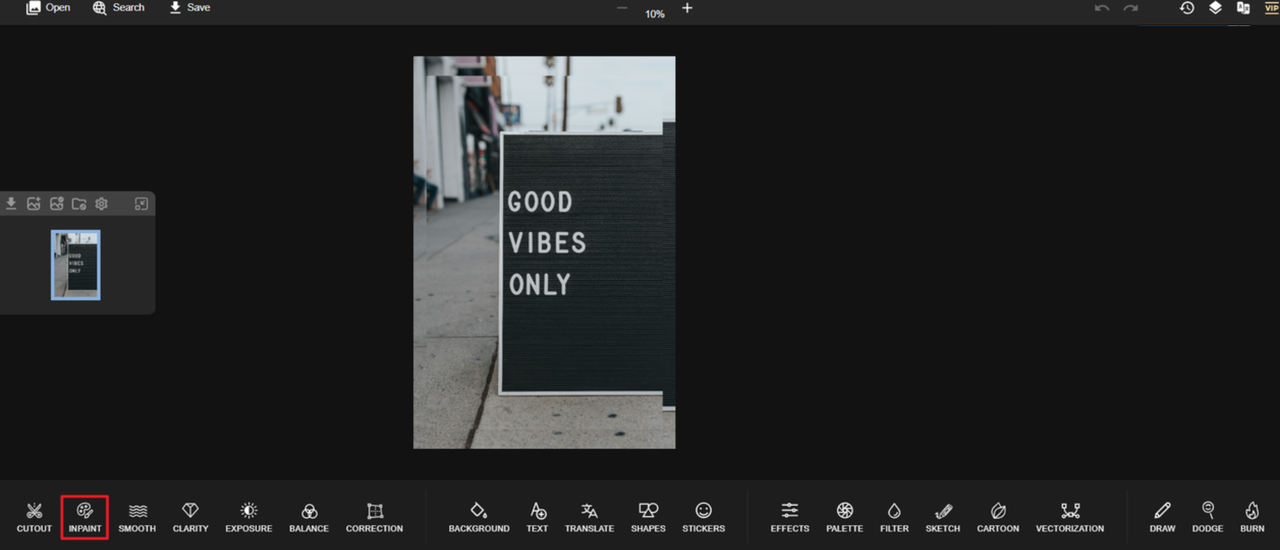
Task: Zoom out with the minus button
Action: point(622,8)
